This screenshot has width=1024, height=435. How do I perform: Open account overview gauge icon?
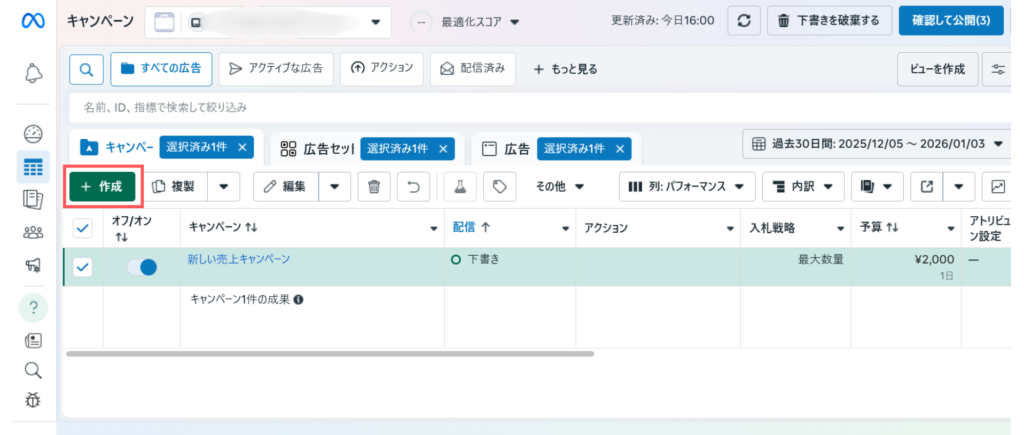click(33, 134)
